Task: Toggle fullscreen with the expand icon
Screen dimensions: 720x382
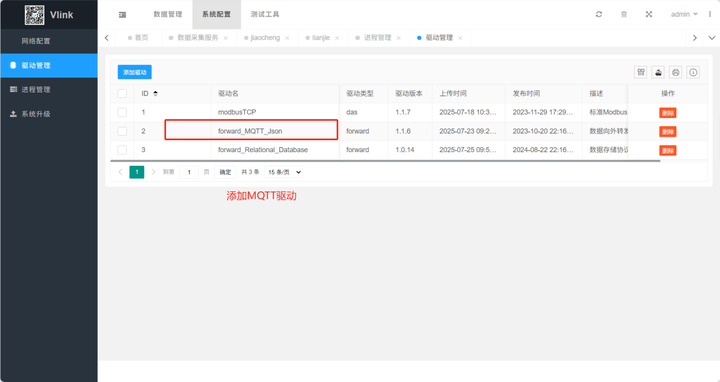Action: [649, 14]
